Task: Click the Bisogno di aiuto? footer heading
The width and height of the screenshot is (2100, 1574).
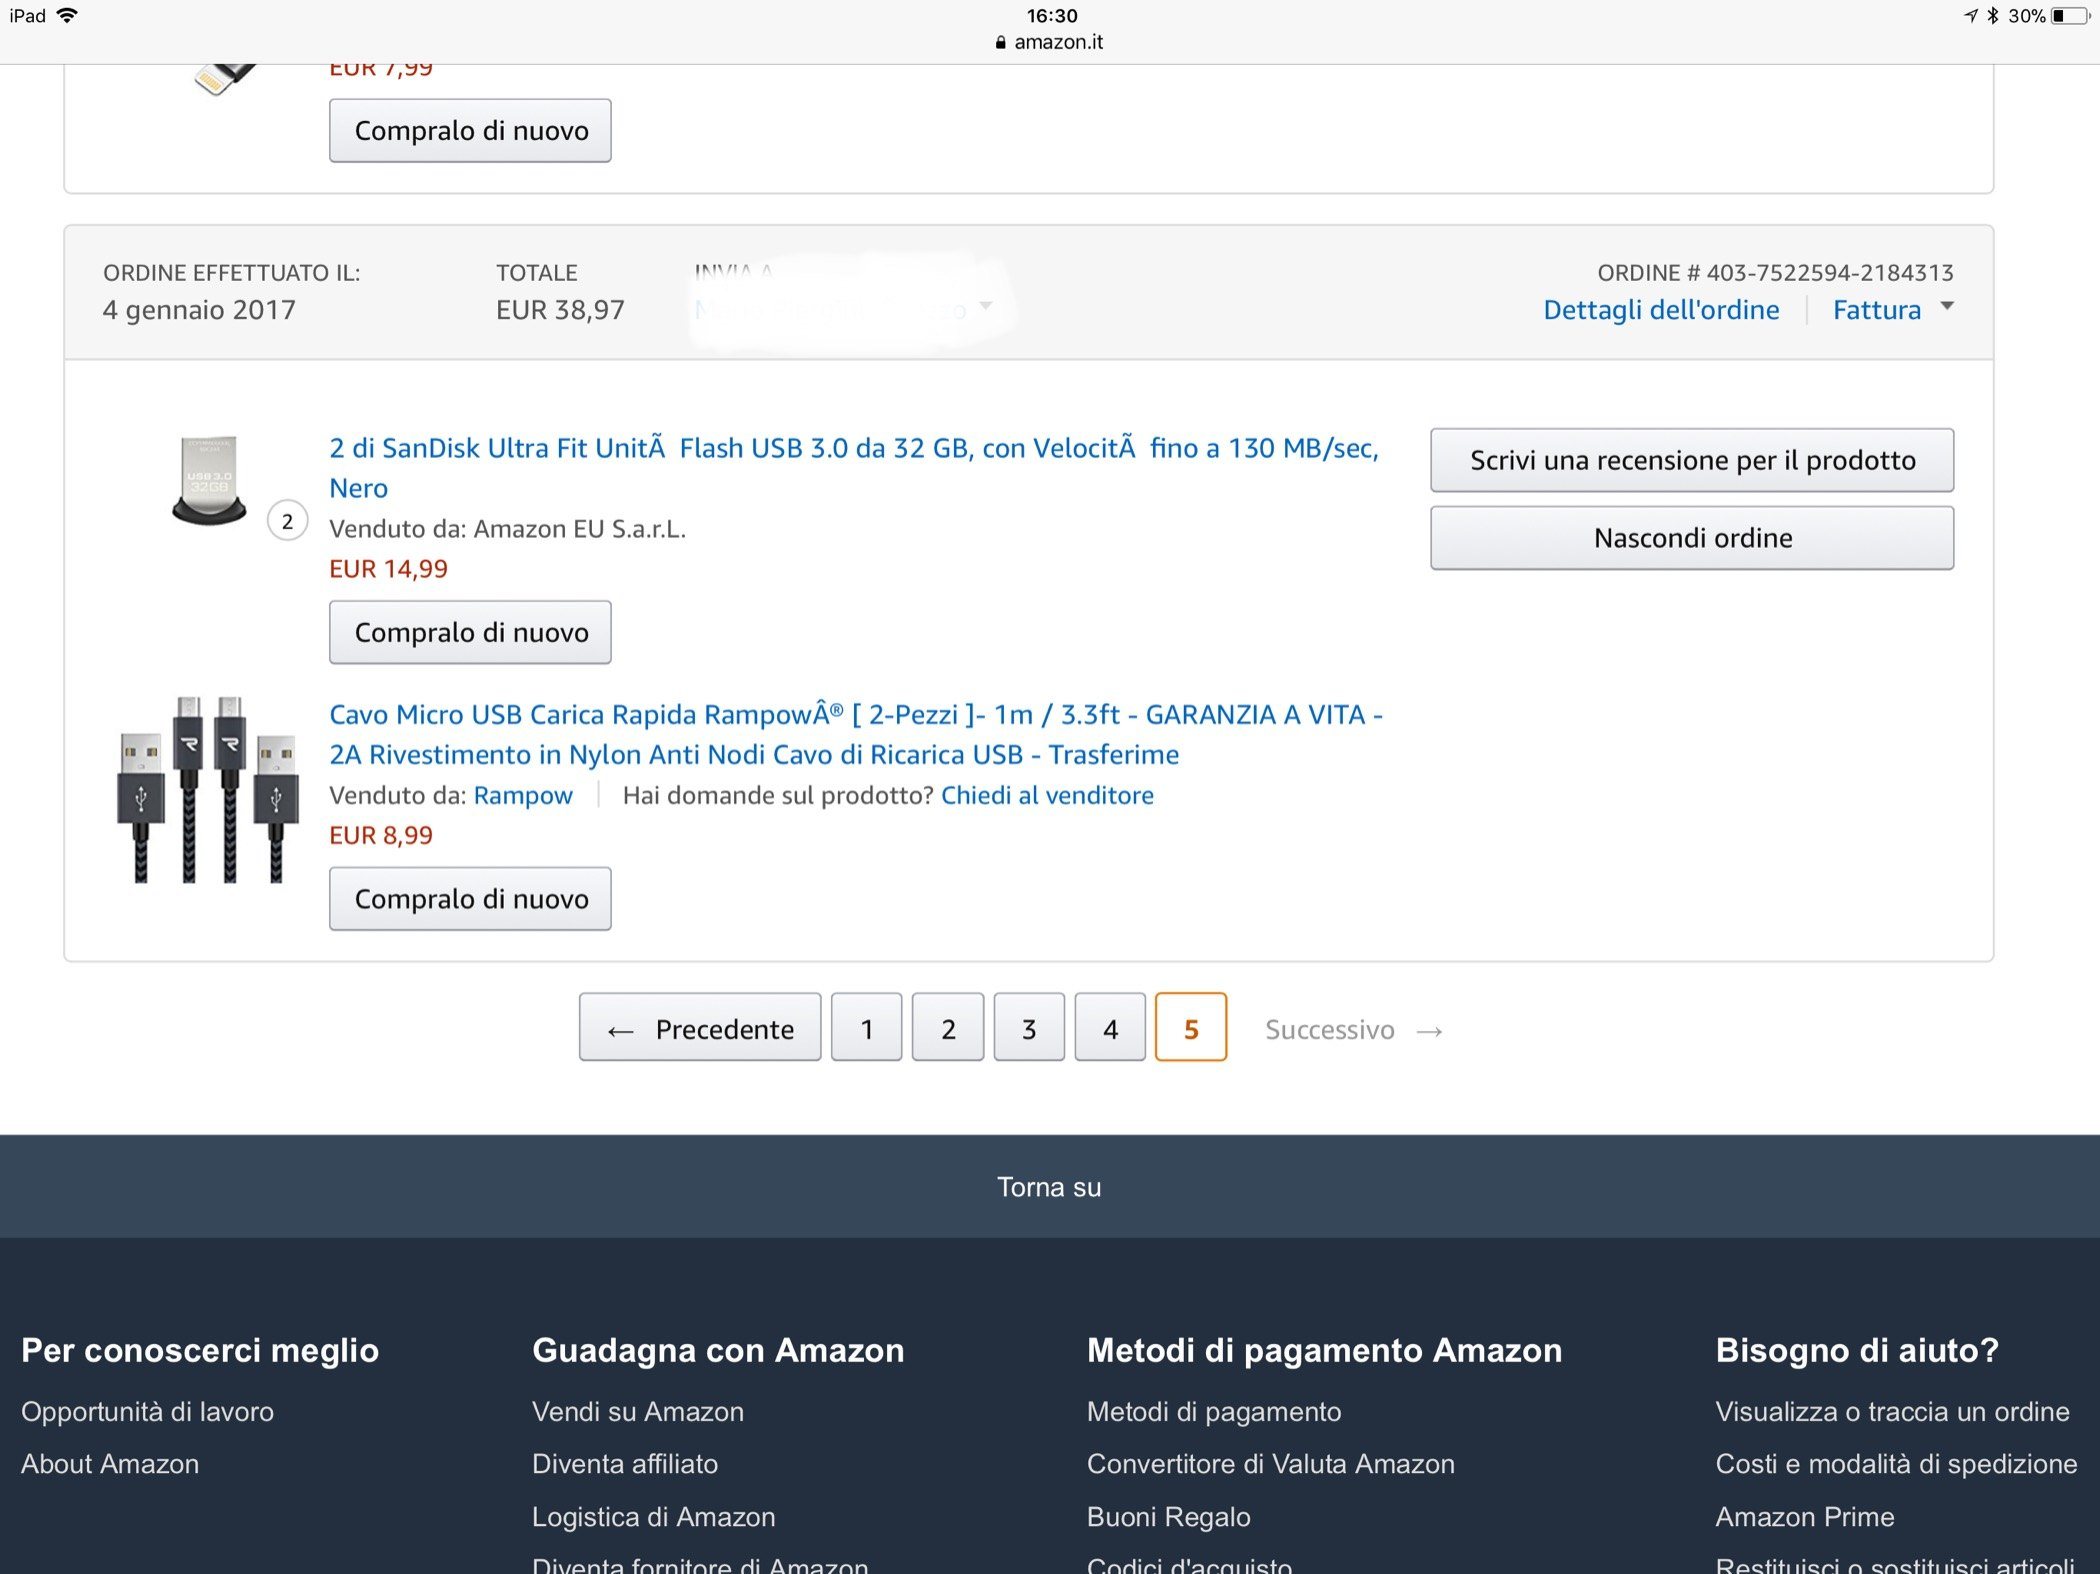Action: [1857, 1350]
